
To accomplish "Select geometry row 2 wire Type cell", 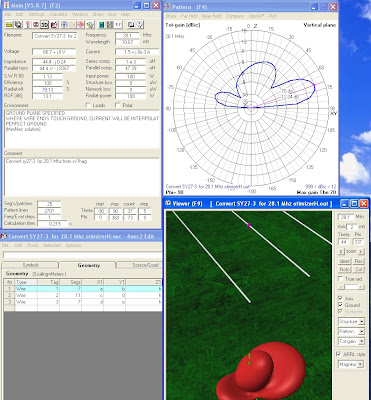I will click(x=26, y=295).
